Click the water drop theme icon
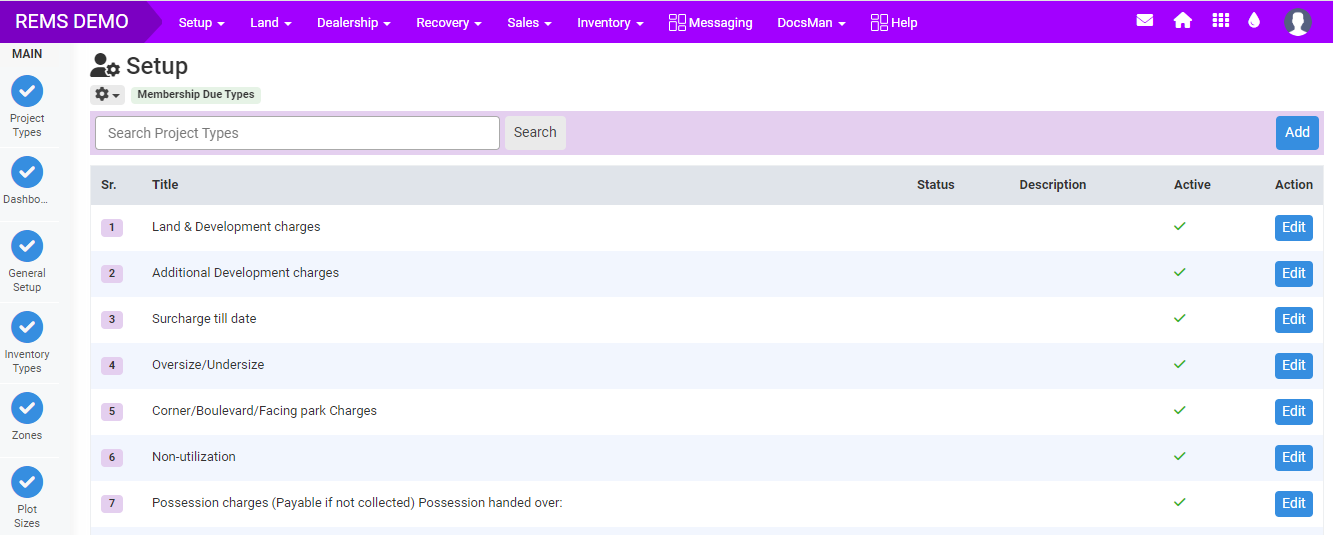The height and width of the screenshot is (535, 1333). (x=1254, y=21)
